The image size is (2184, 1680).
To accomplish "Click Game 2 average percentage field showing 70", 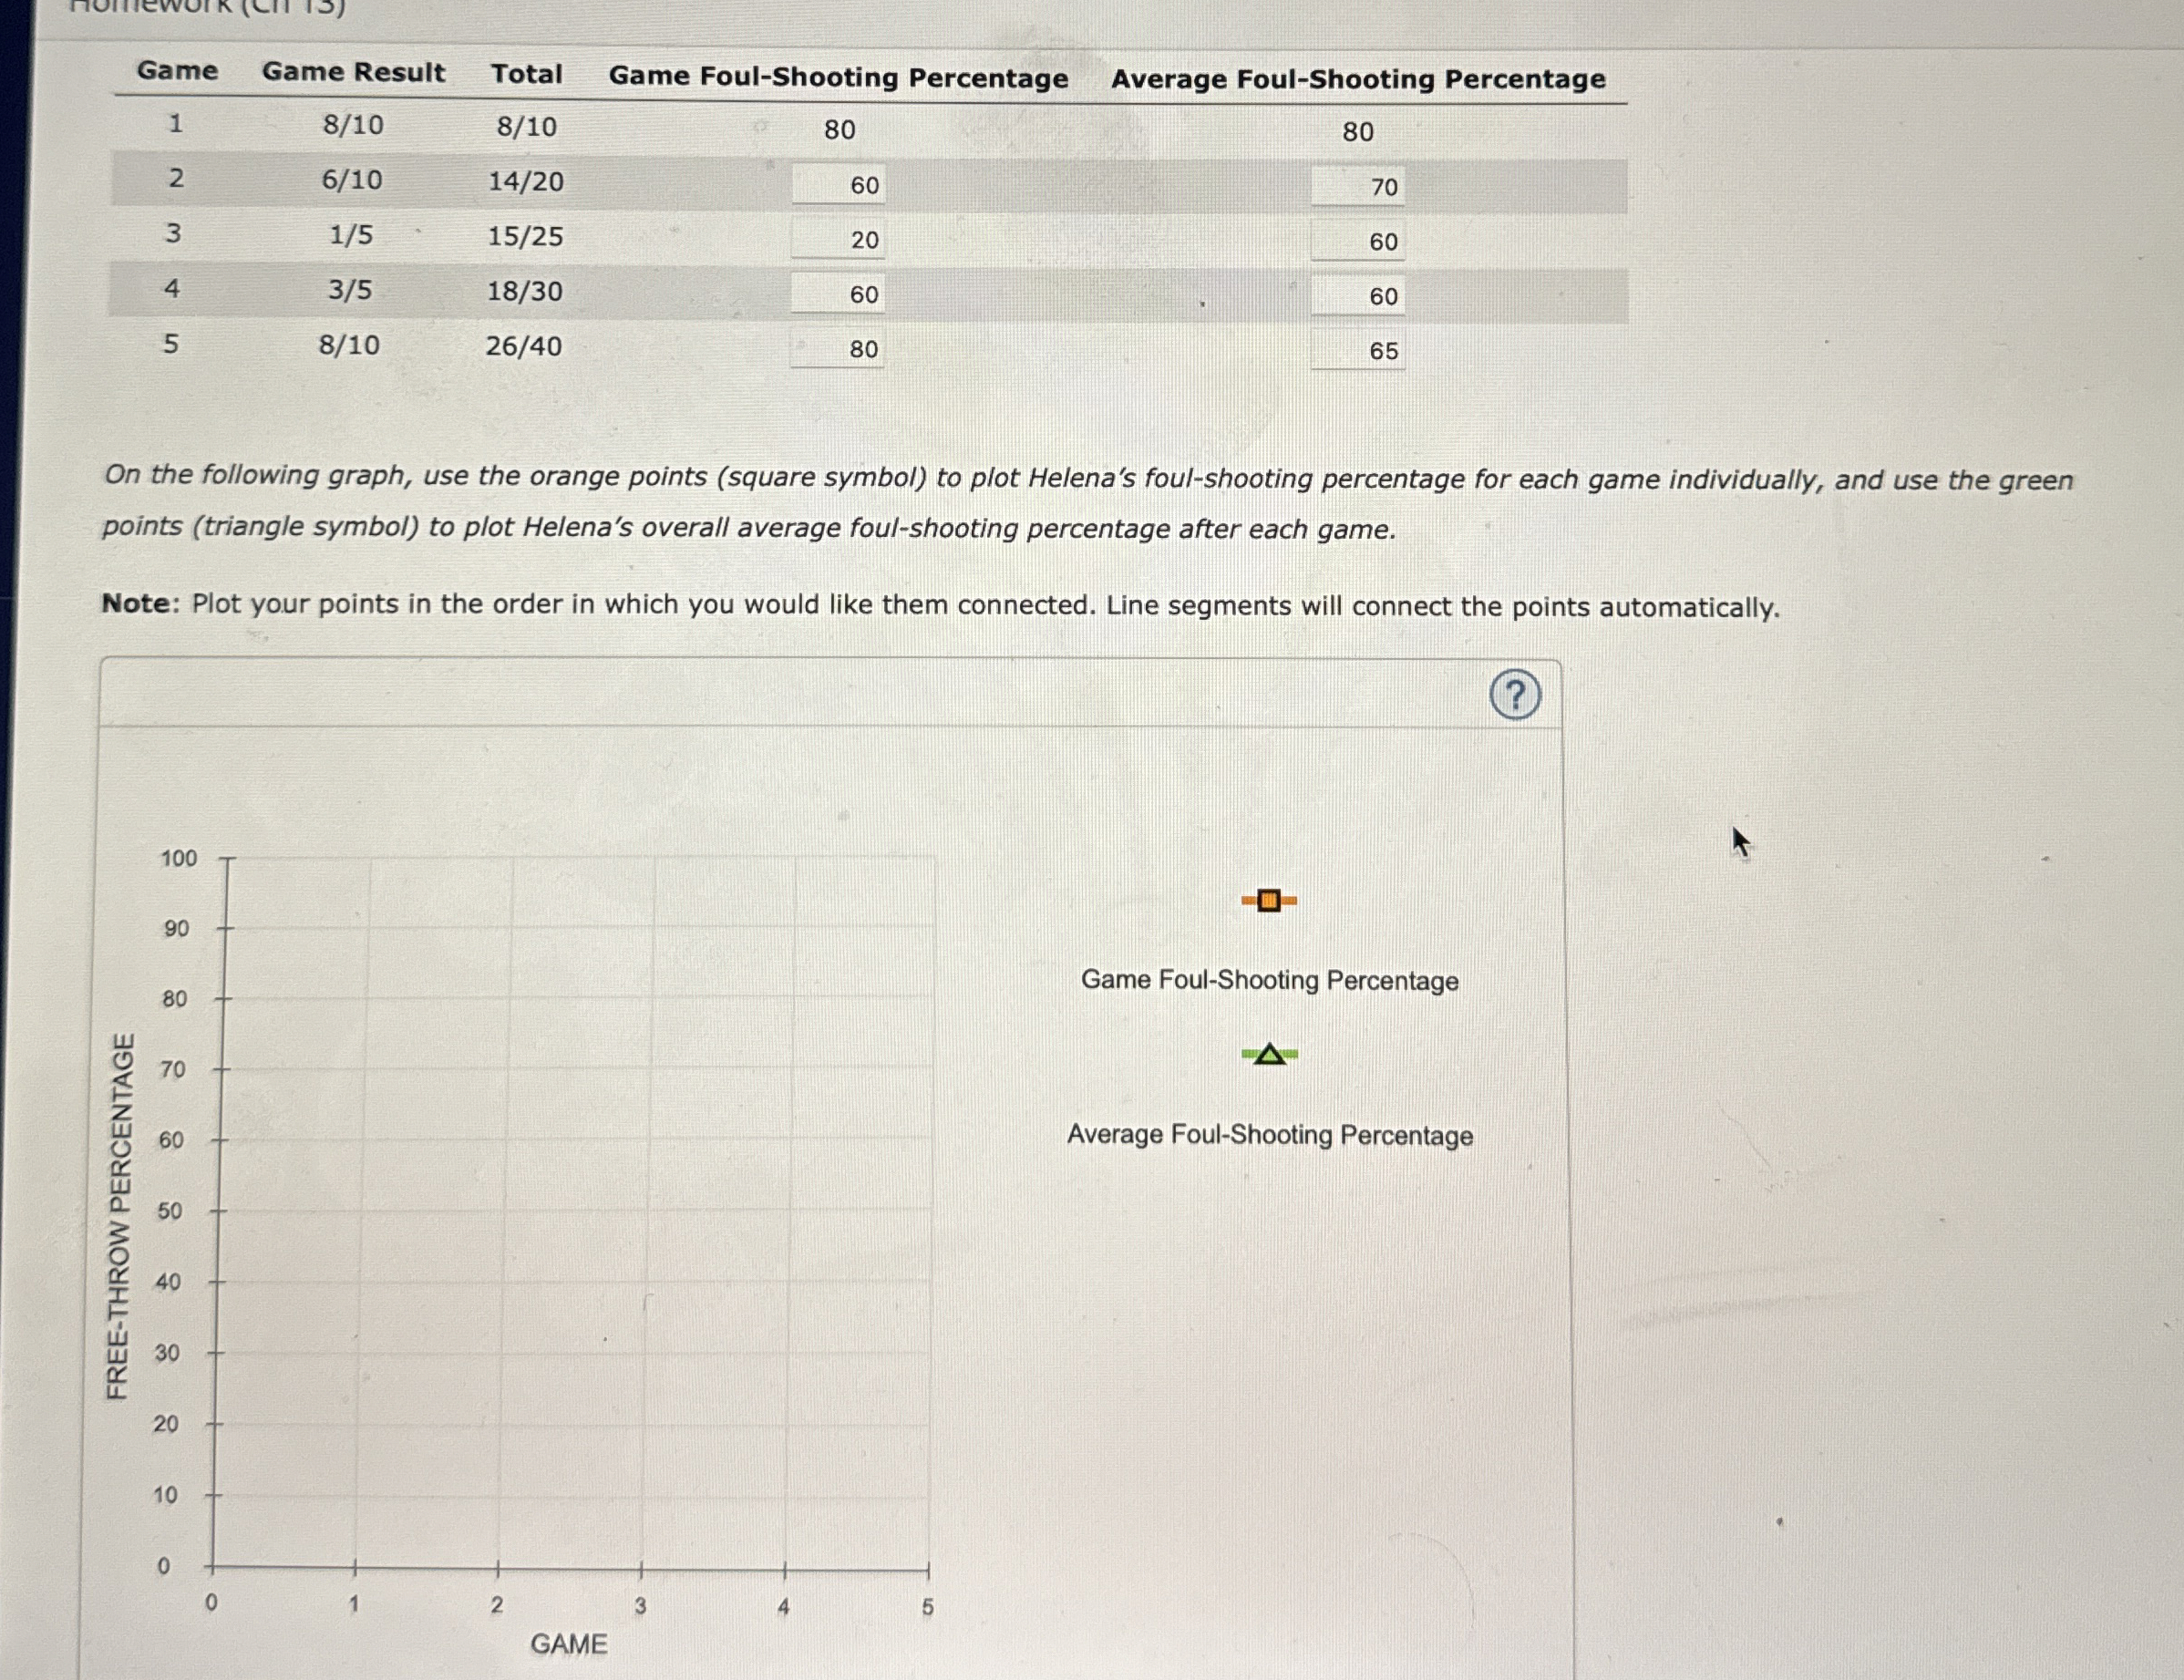I will (x=1358, y=187).
